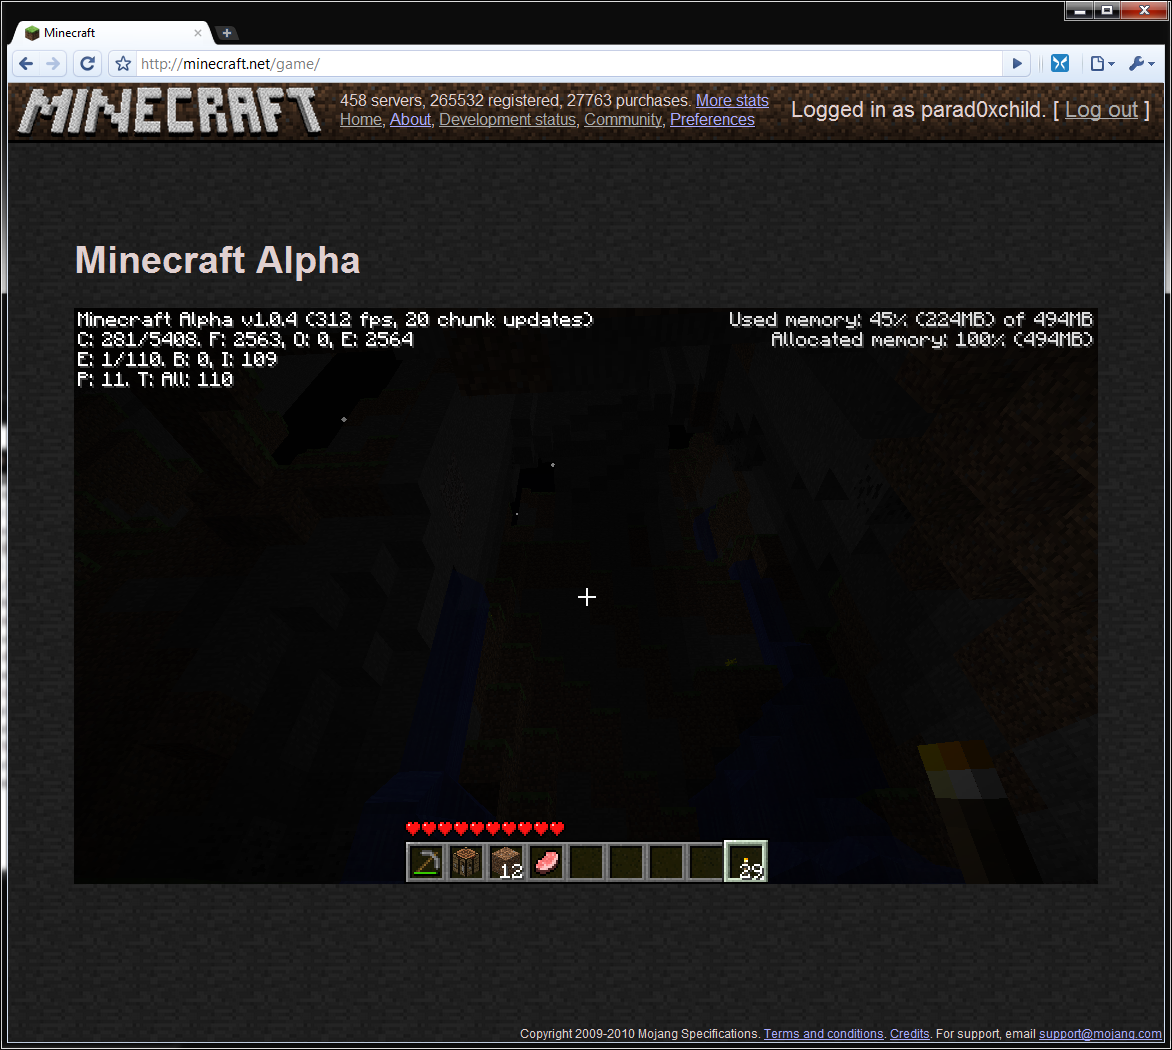Image resolution: width=1172 pixels, height=1050 pixels.
Task: Open the Terms and conditions link
Action: point(823,1034)
